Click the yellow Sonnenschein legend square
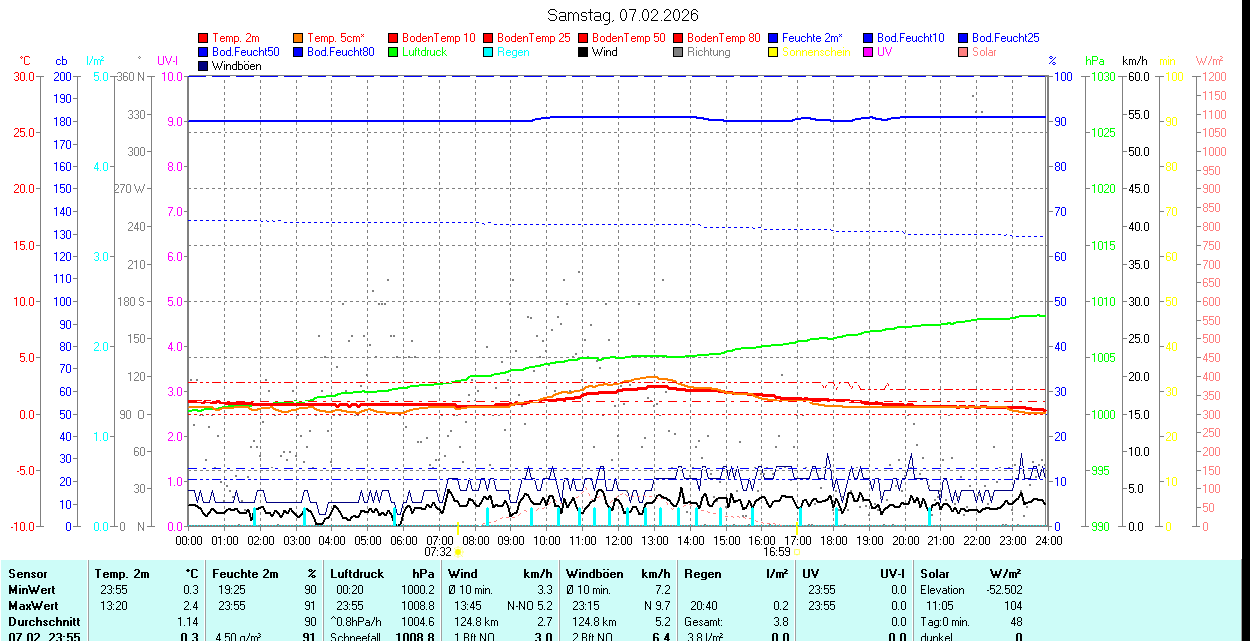The width and height of the screenshot is (1250, 641). click(773, 52)
